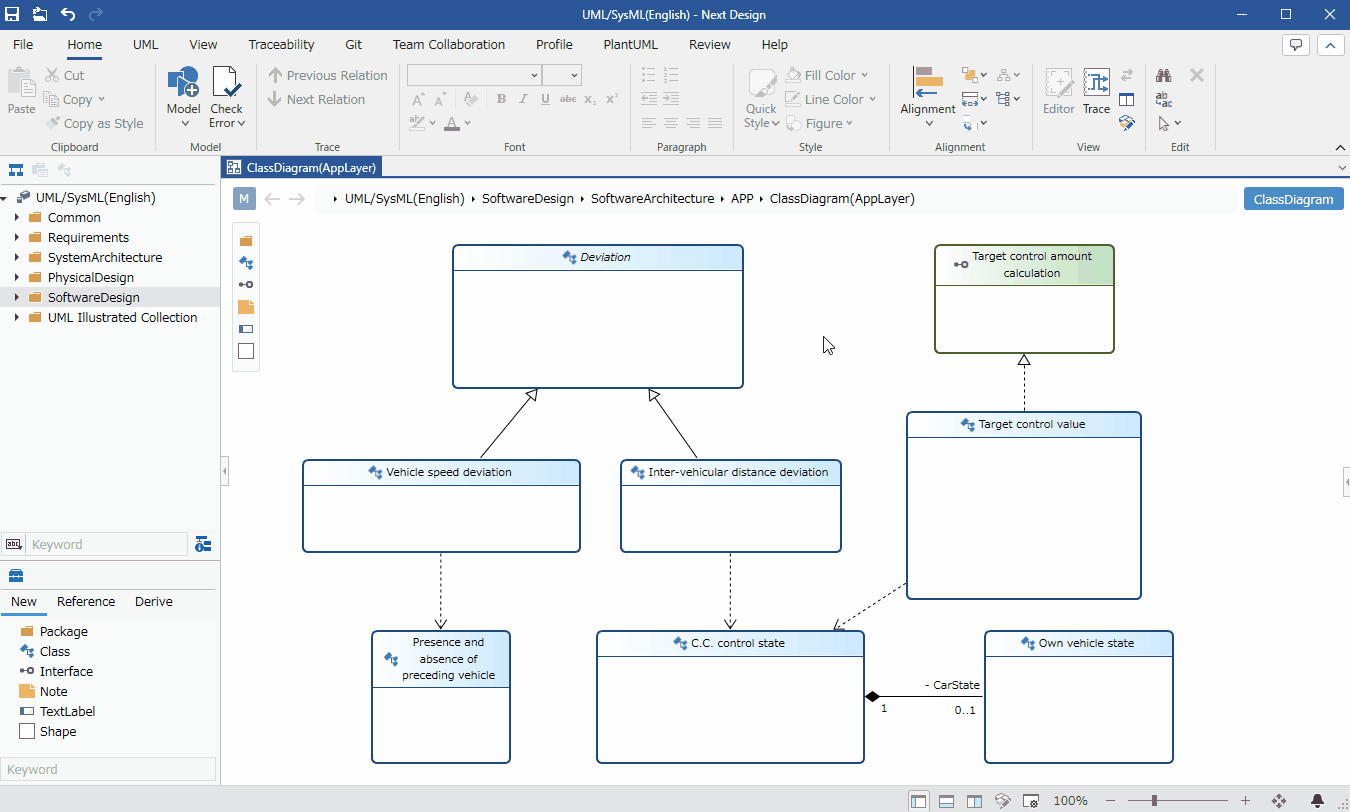Click the zoom out minus icon

point(1110,801)
